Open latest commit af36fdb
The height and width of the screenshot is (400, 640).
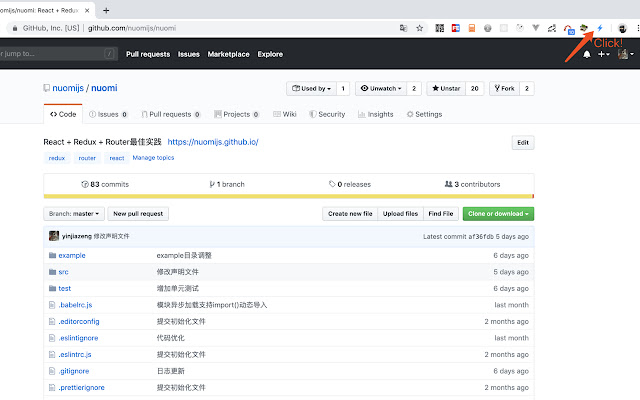481,236
